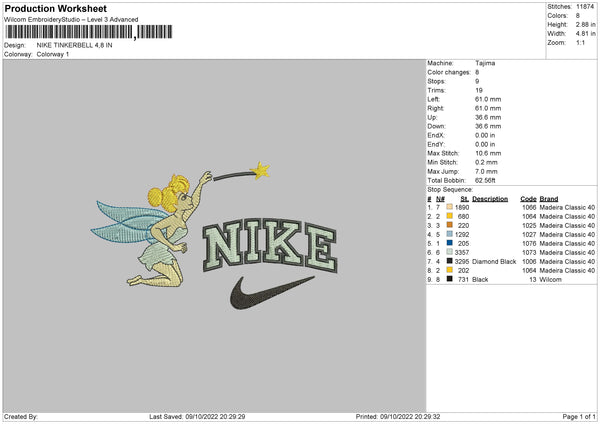Viewport: 600px width, 424px height.
Task: Click the 'Stop Sequence:' label
Action: (450, 189)
